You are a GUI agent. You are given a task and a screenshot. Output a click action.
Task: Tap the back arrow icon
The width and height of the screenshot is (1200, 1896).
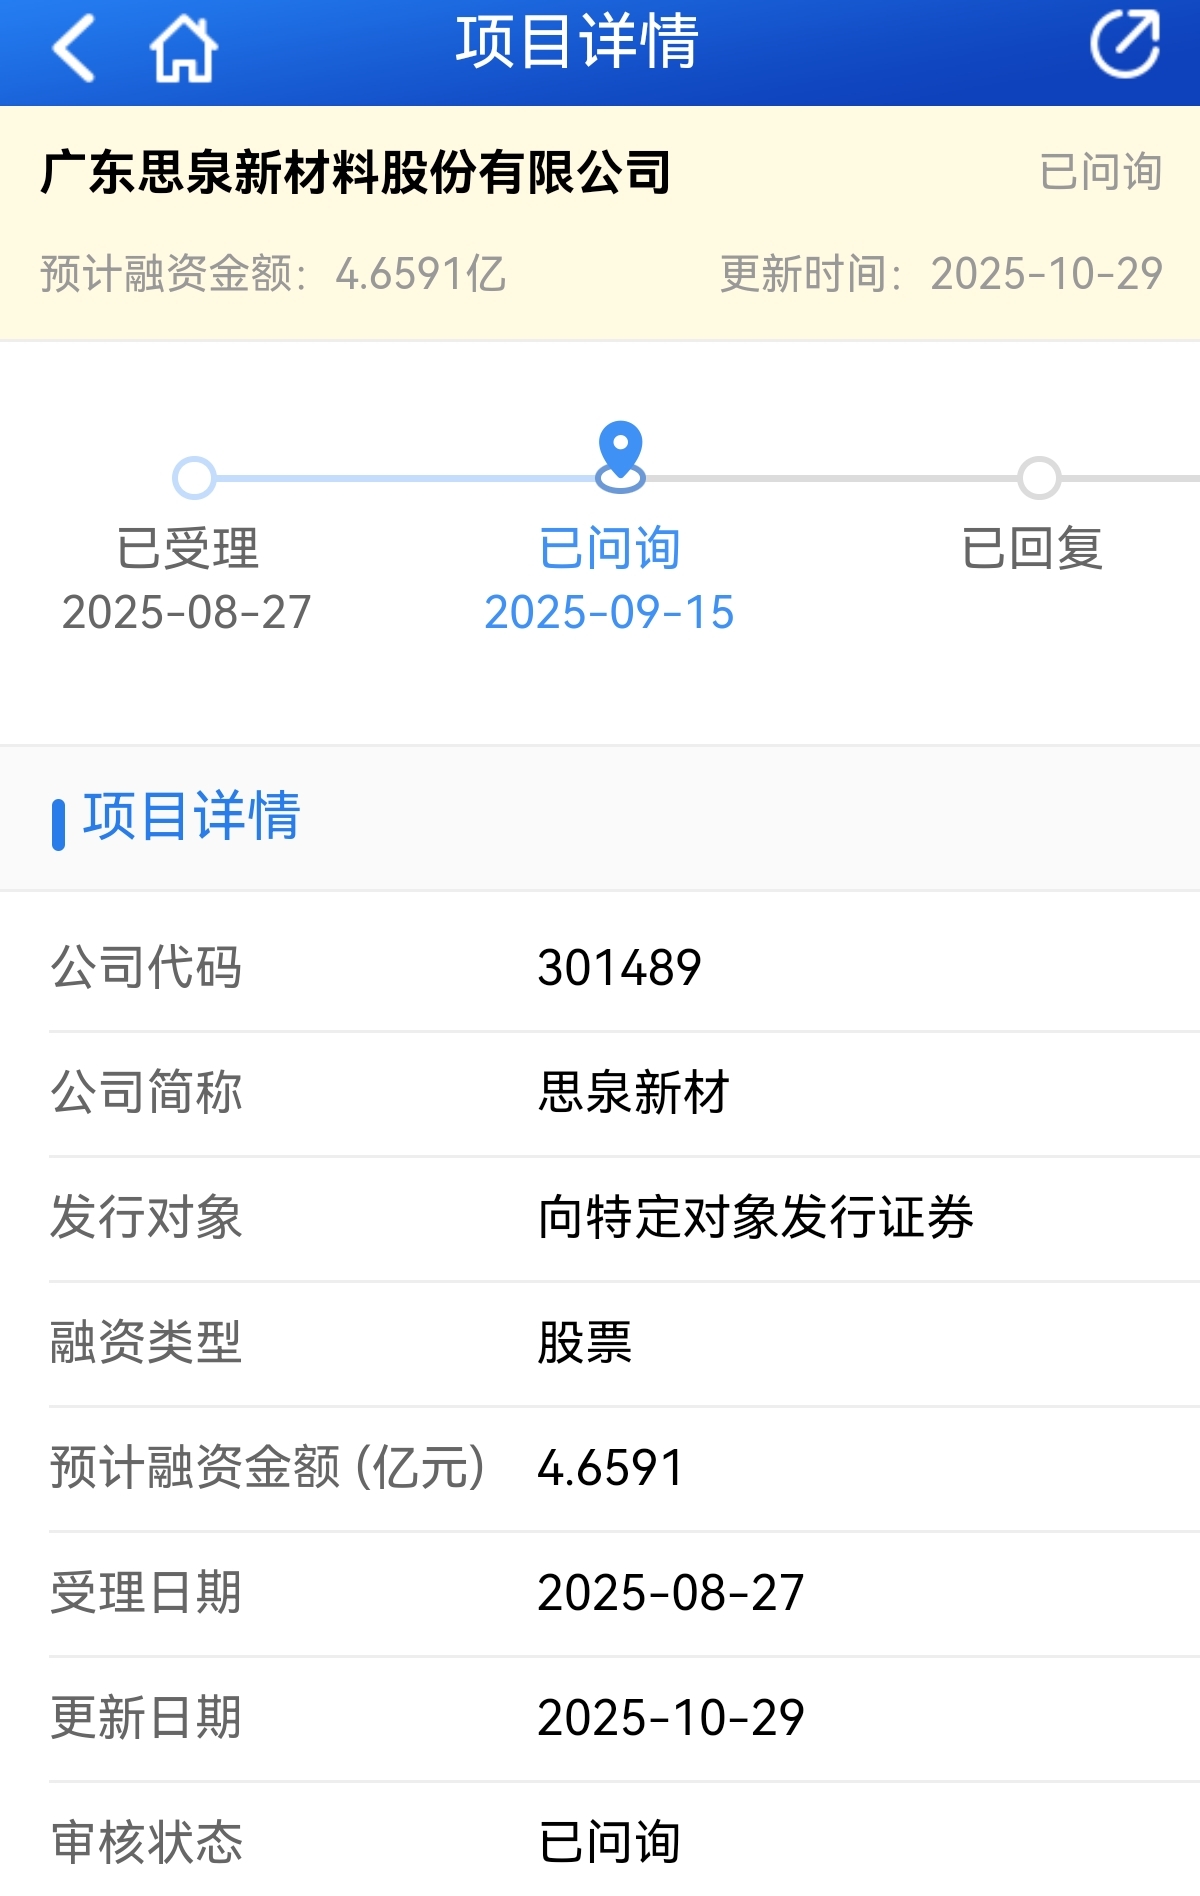pyautogui.click(x=73, y=47)
